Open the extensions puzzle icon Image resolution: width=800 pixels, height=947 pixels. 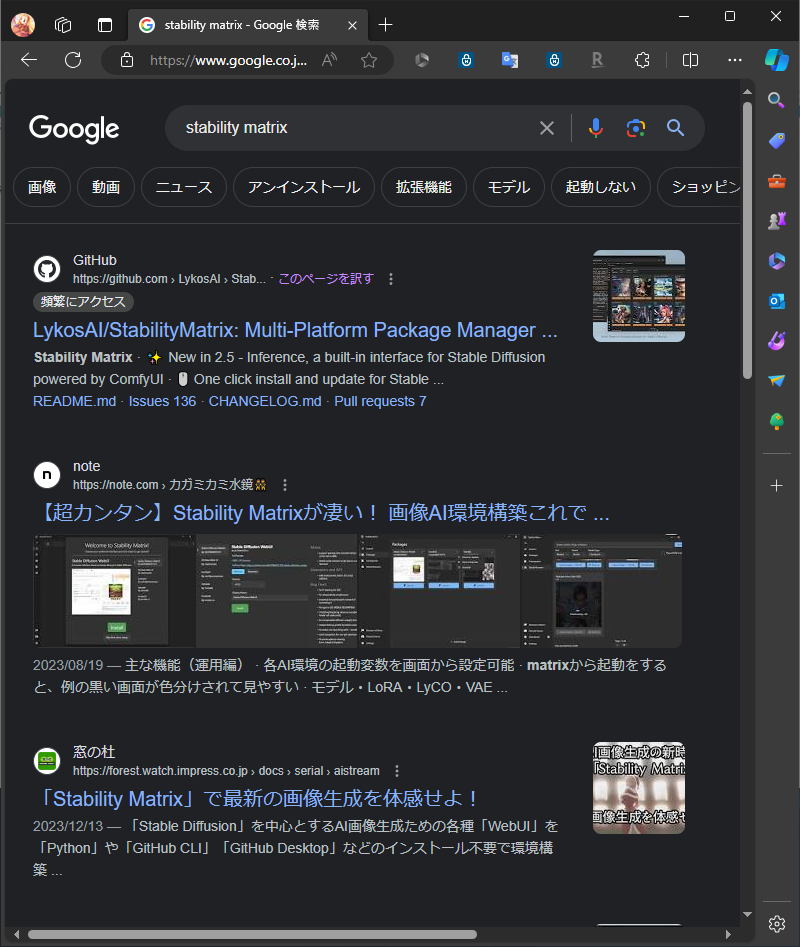point(642,60)
